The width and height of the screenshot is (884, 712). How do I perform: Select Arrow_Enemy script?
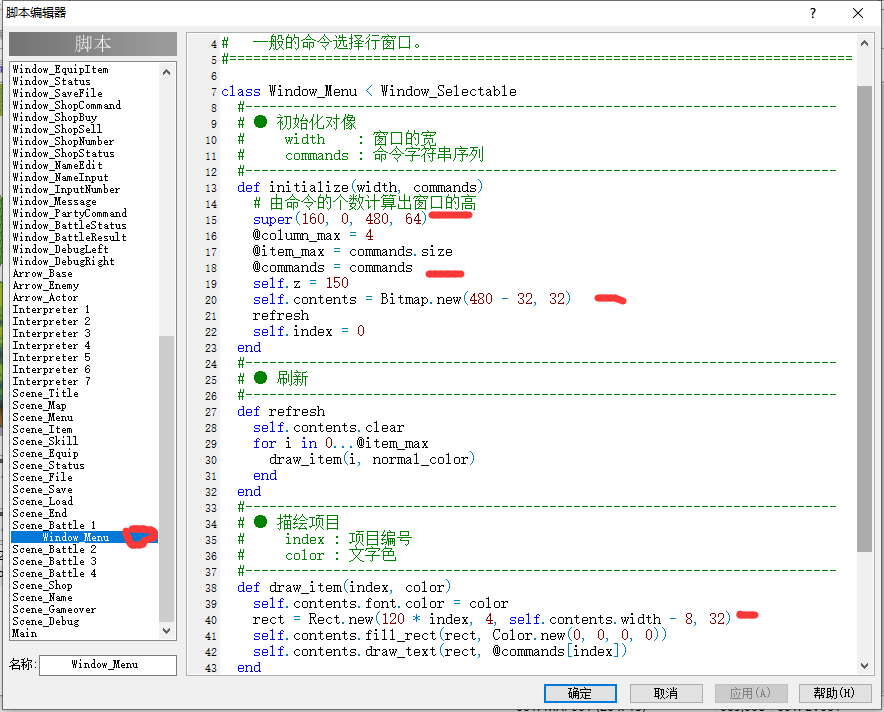pyautogui.click(x=46, y=285)
